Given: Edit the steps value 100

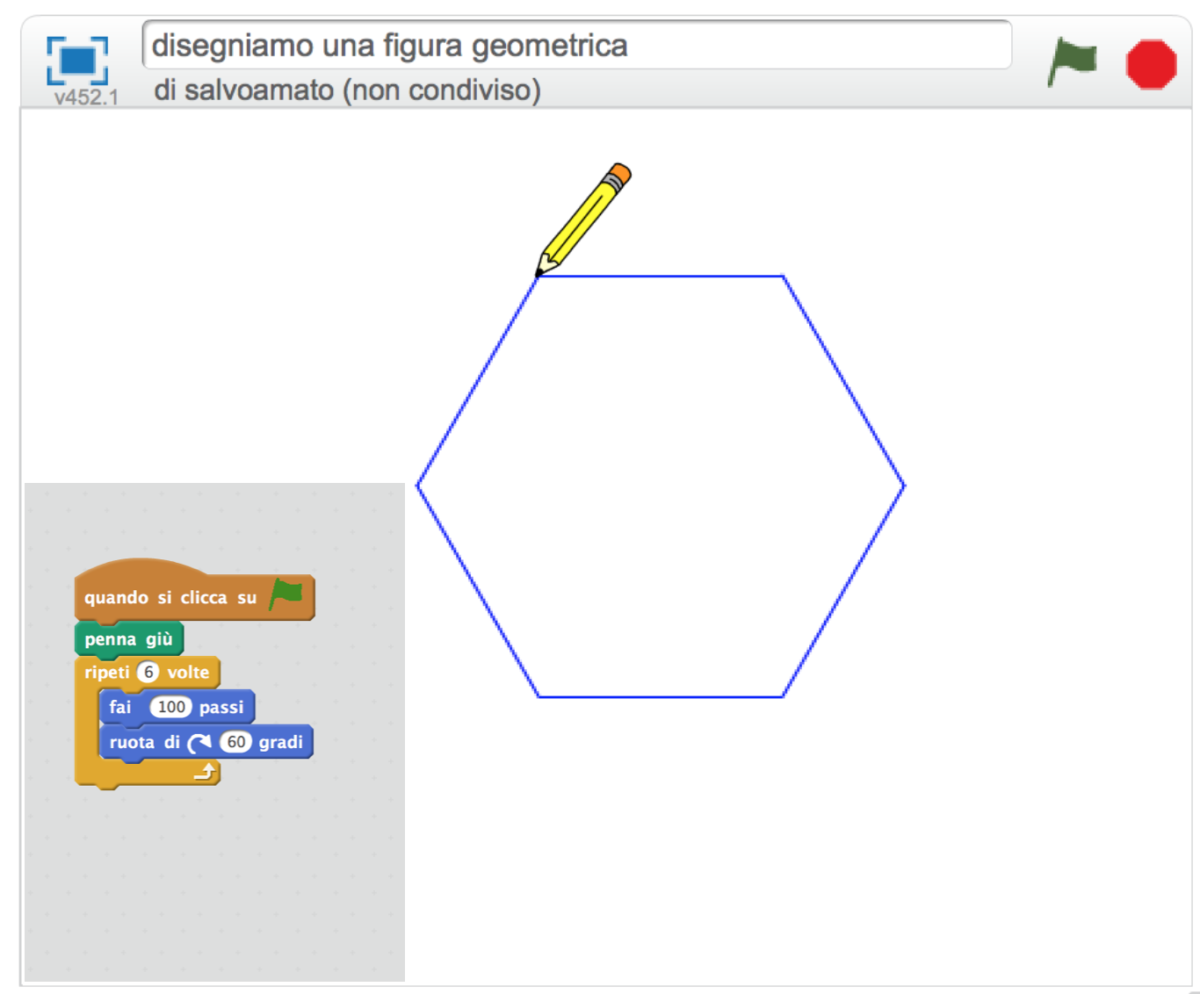Looking at the screenshot, I should pyautogui.click(x=170, y=707).
